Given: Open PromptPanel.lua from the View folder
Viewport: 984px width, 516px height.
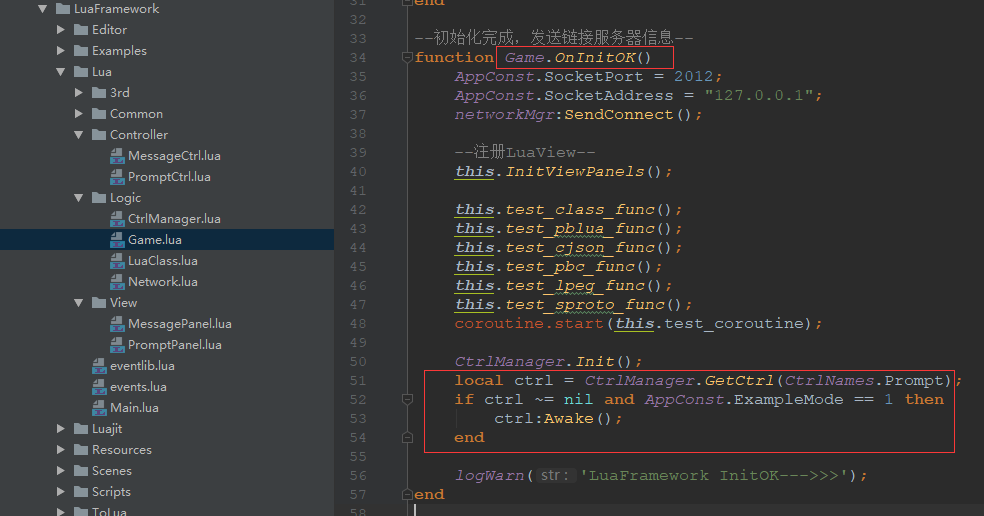Looking at the screenshot, I should click(175, 345).
